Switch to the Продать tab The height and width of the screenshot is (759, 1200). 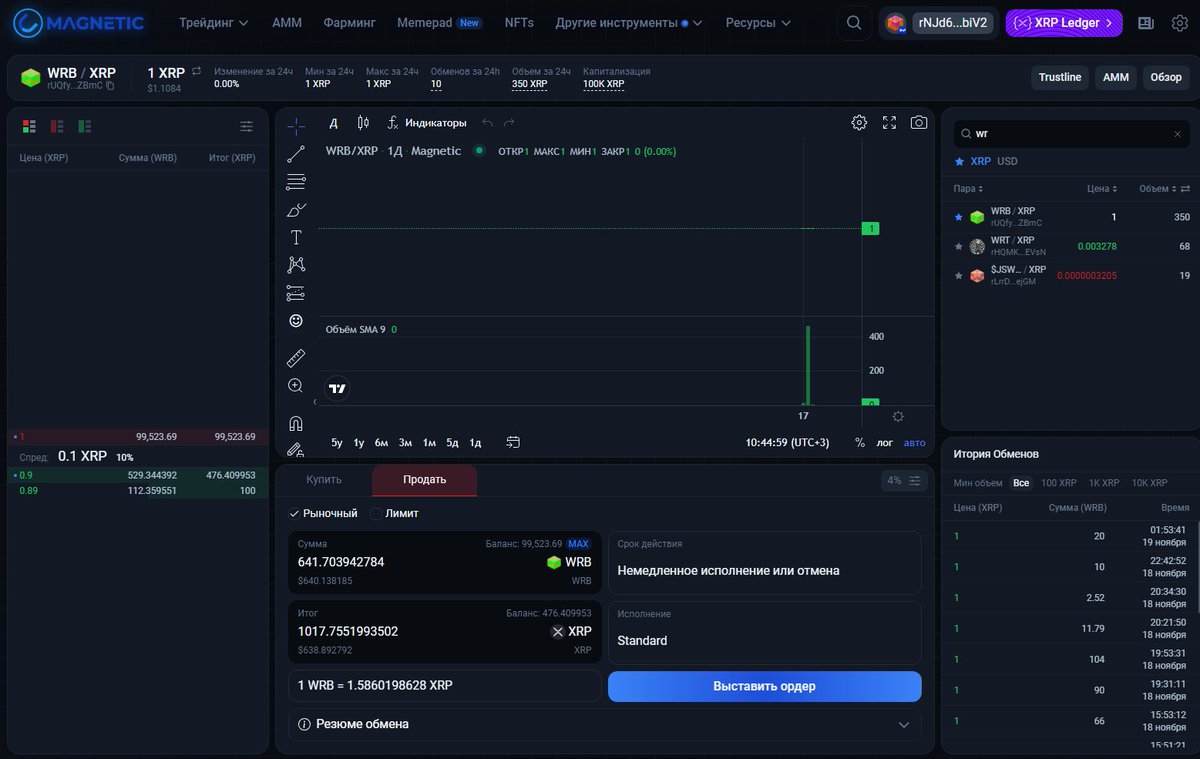click(425, 480)
